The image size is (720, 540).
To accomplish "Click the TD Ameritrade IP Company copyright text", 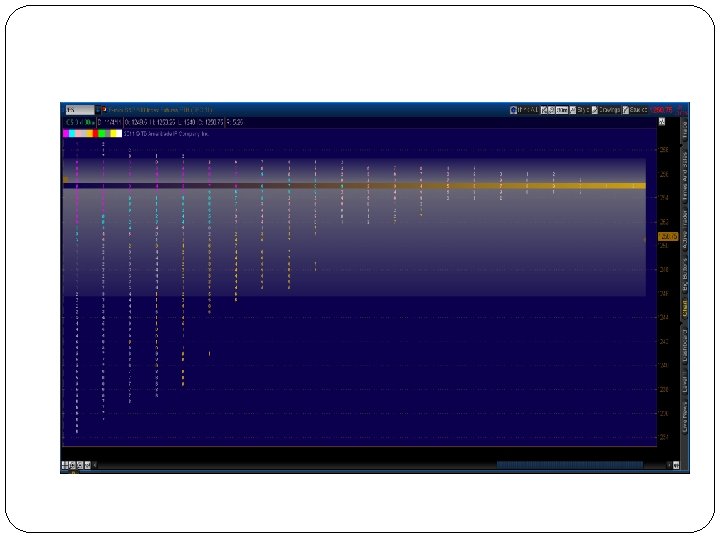I will 166,134.
